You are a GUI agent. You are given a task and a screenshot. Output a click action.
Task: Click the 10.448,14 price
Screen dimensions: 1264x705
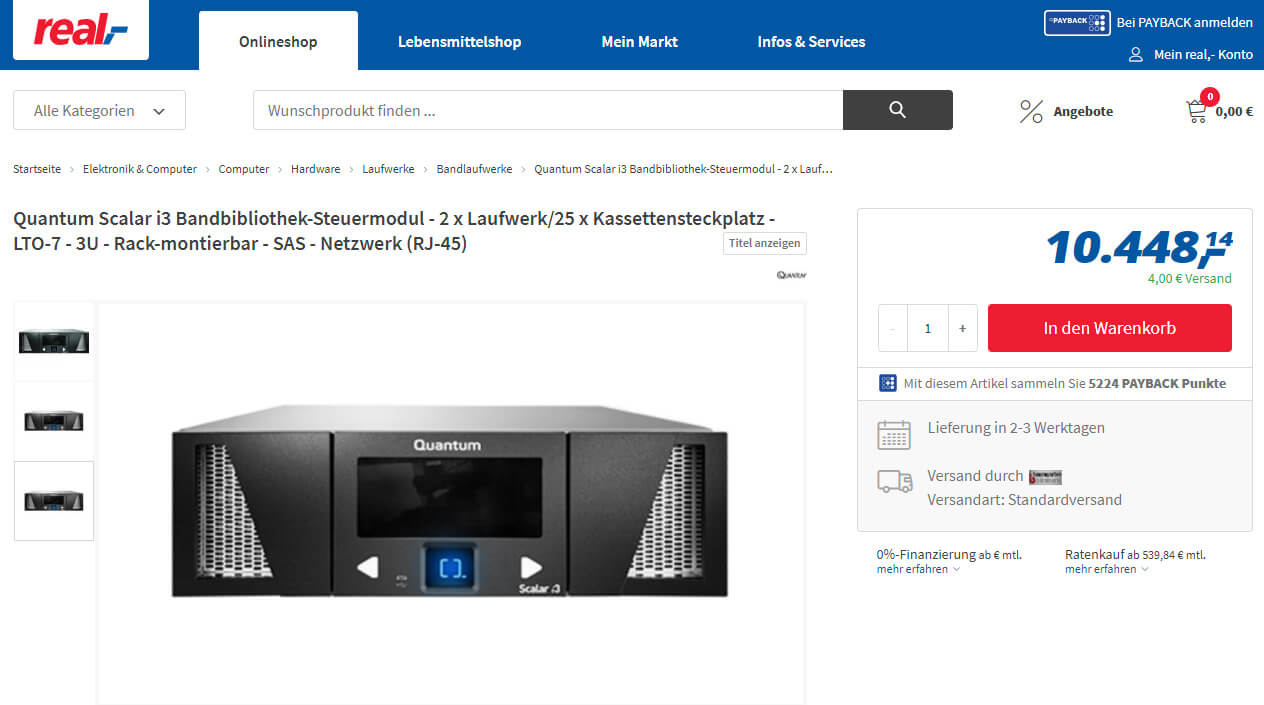tap(1139, 247)
